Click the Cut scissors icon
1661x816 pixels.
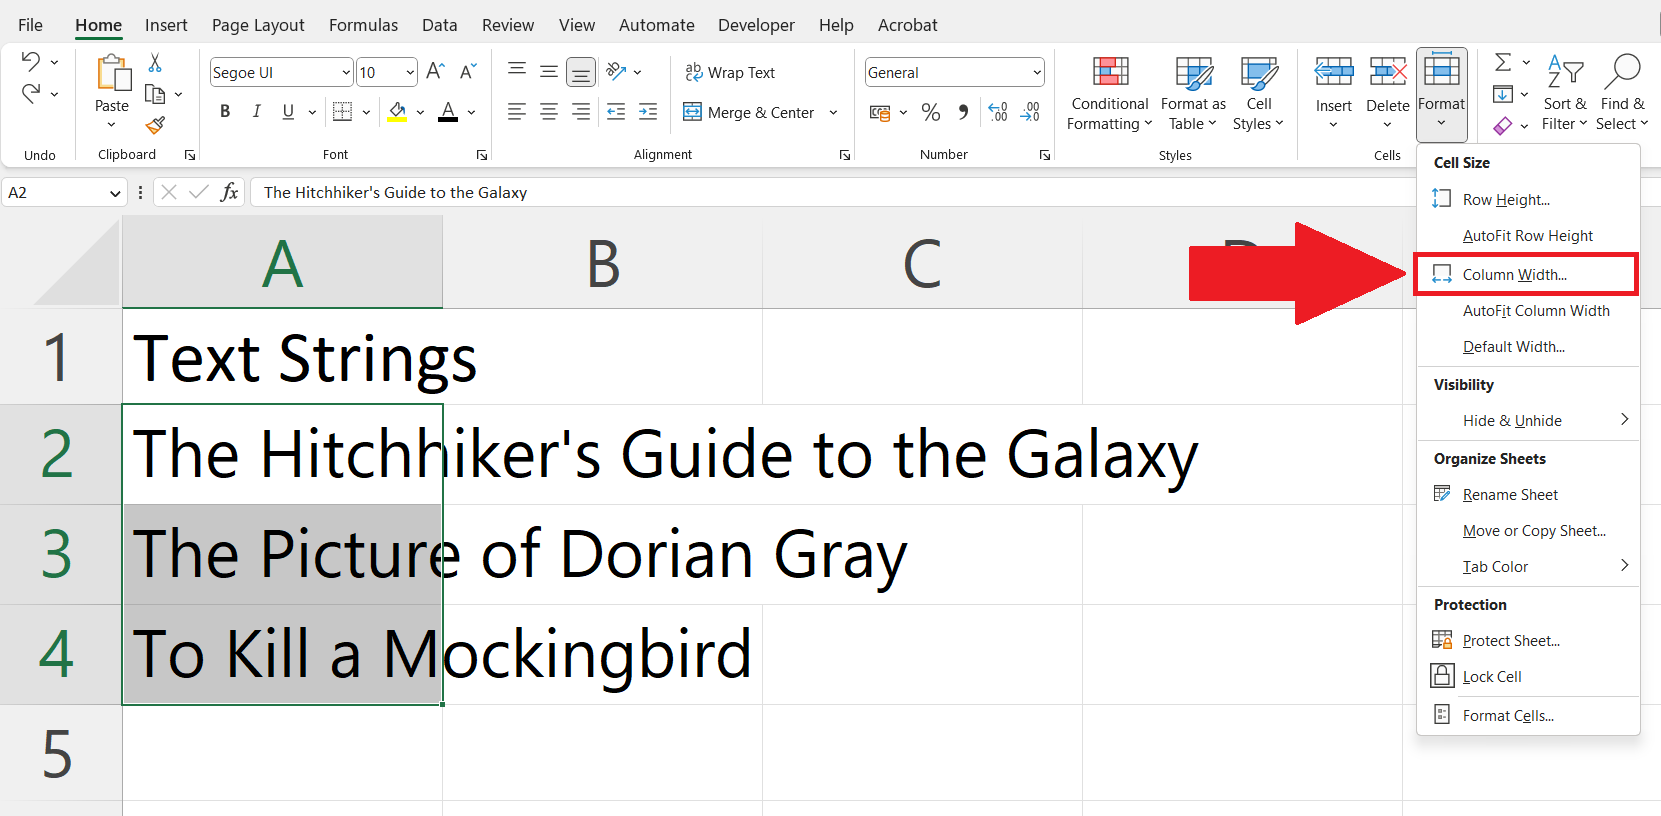point(155,63)
